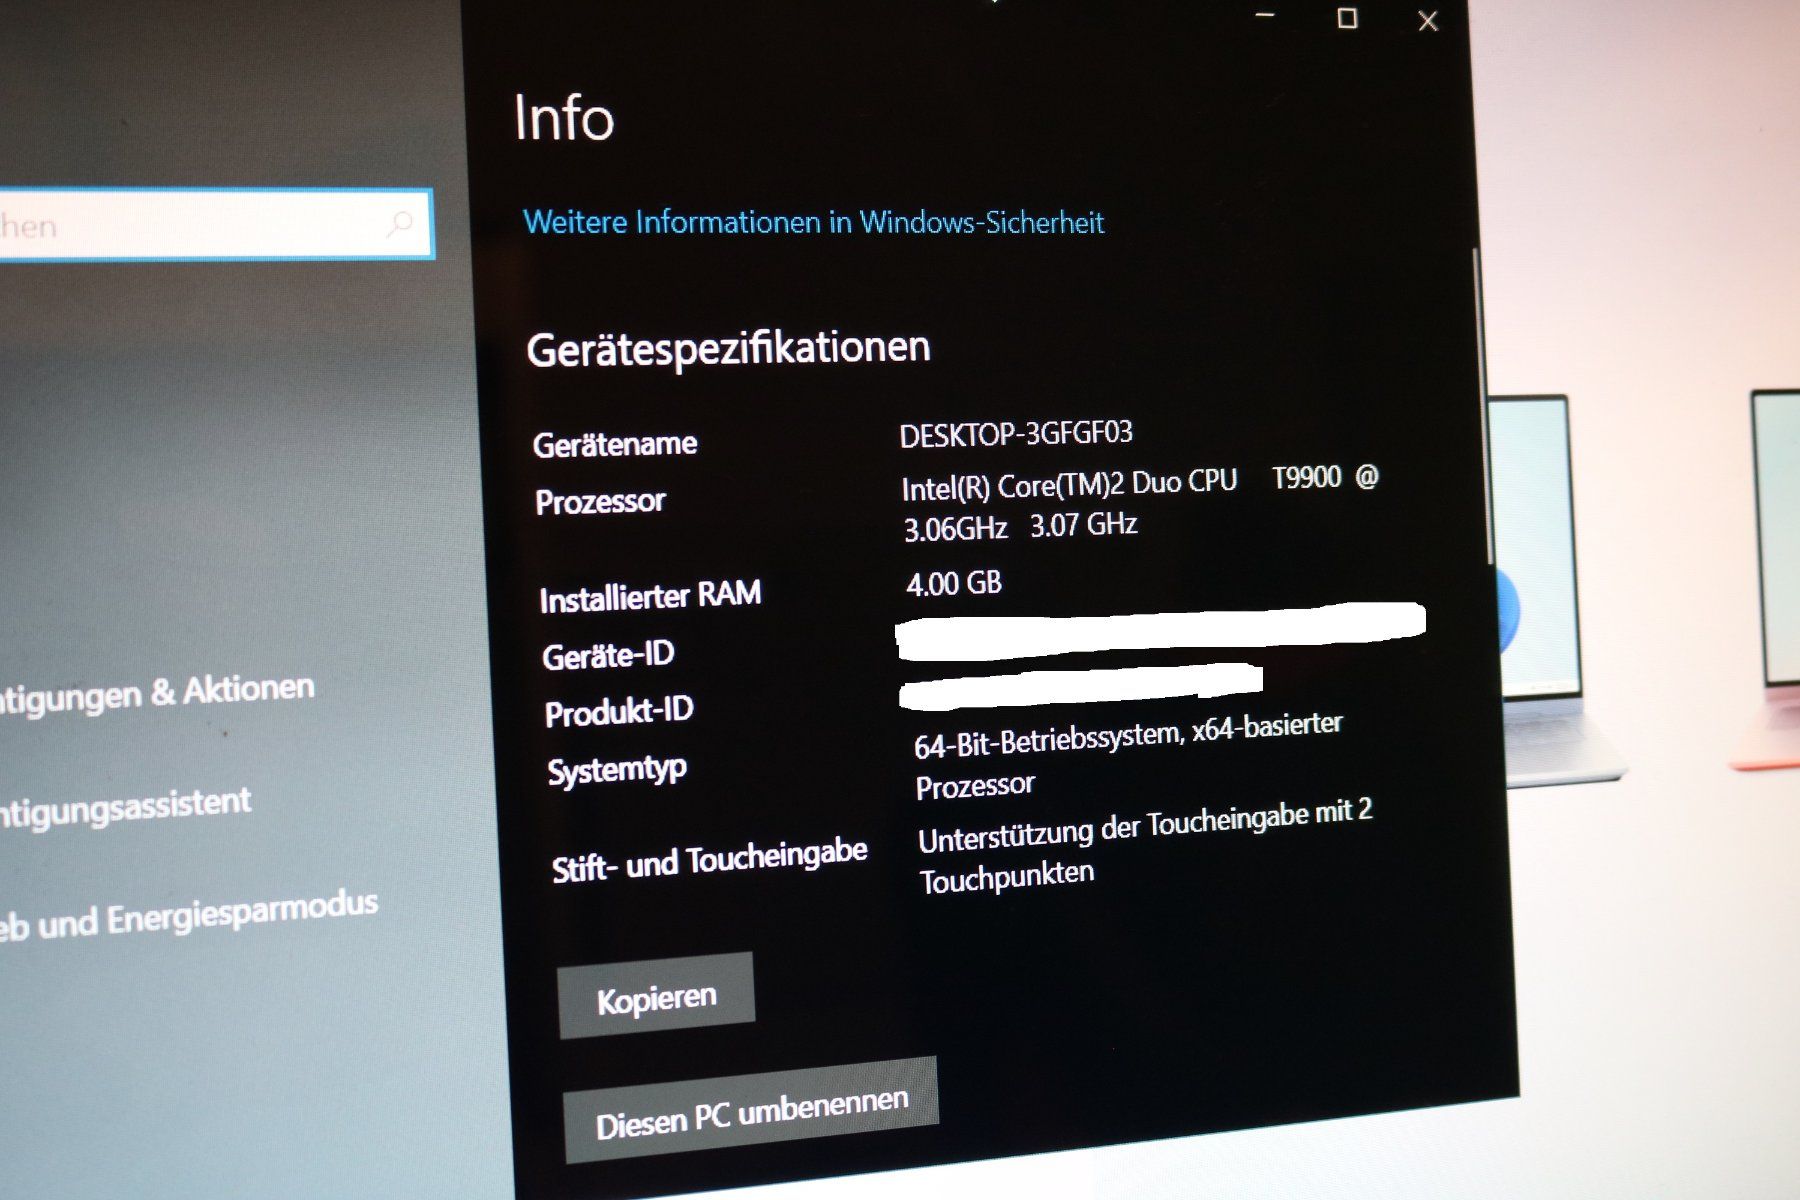Click the Prozessor label

(600, 501)
